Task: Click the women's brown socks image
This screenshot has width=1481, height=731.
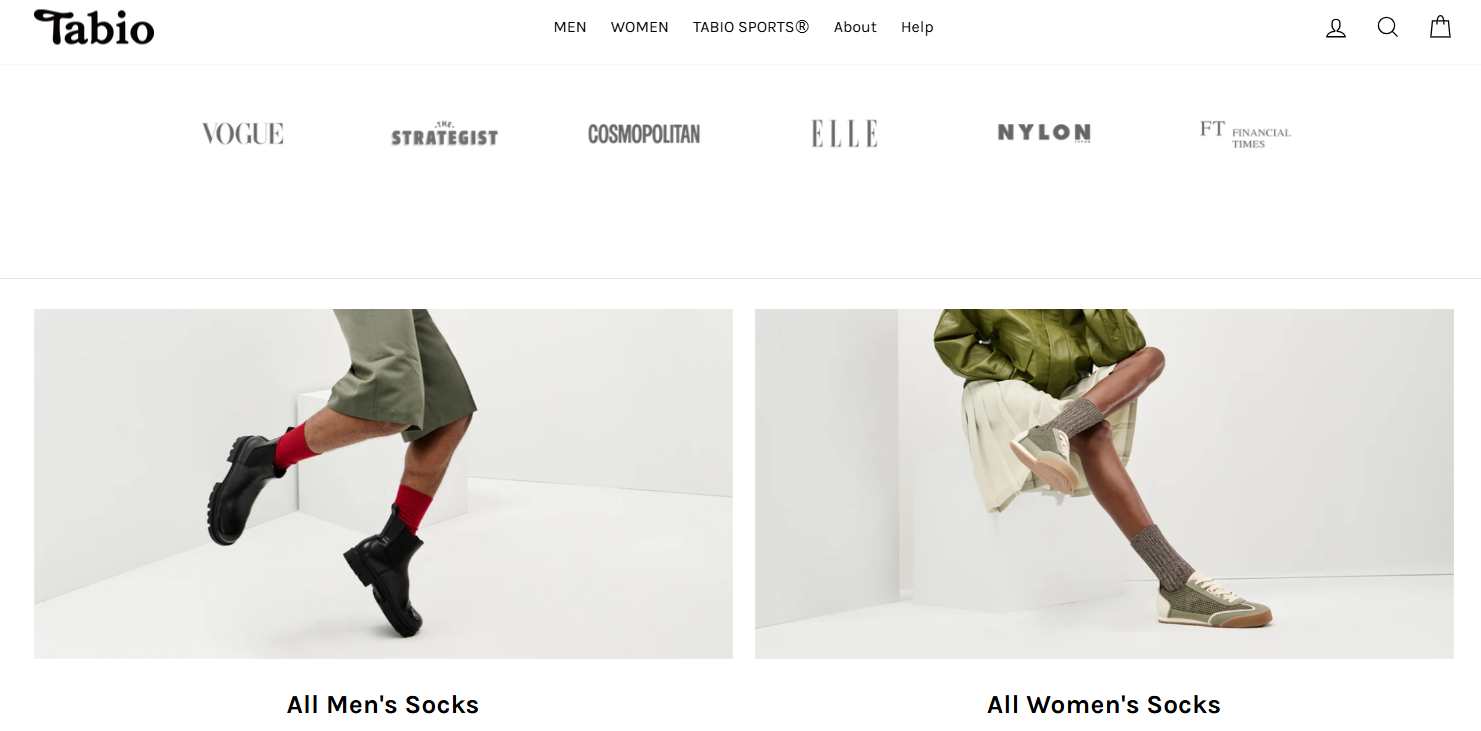Action: click(1104, 484)
